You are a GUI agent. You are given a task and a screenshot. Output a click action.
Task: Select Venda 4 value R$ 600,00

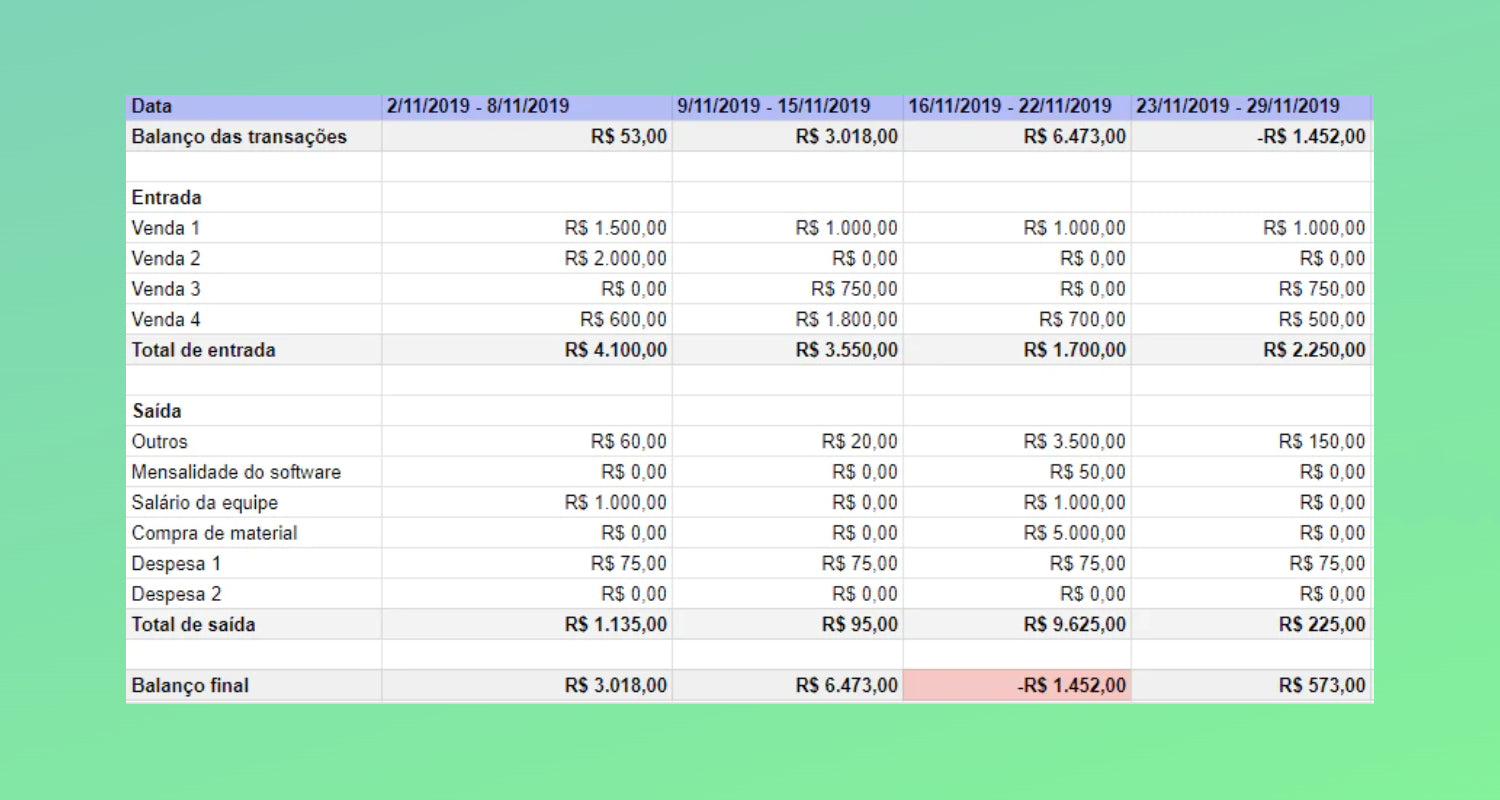click(x=527, y=320)
